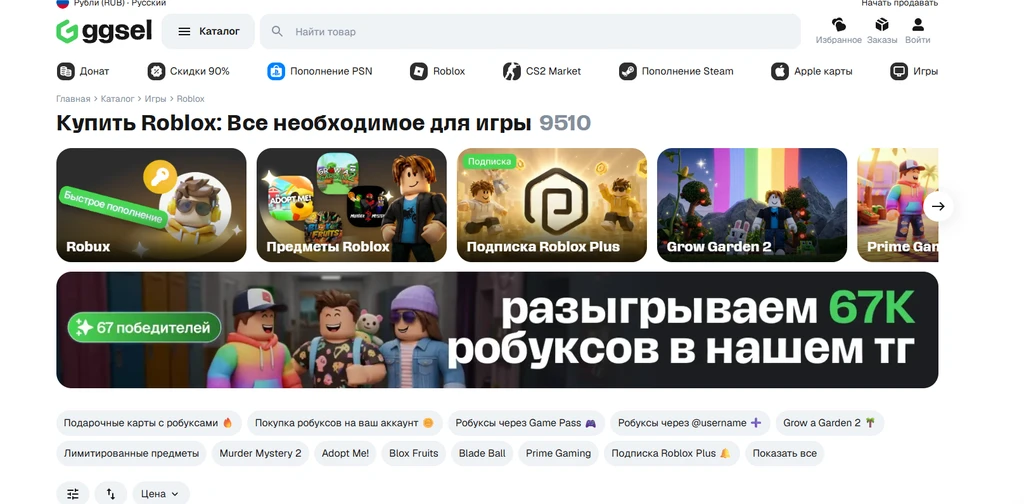Select Grow a Garden 2 chip
The width and height of the screenshot is (1024, 504).
(x=830, y=423)
